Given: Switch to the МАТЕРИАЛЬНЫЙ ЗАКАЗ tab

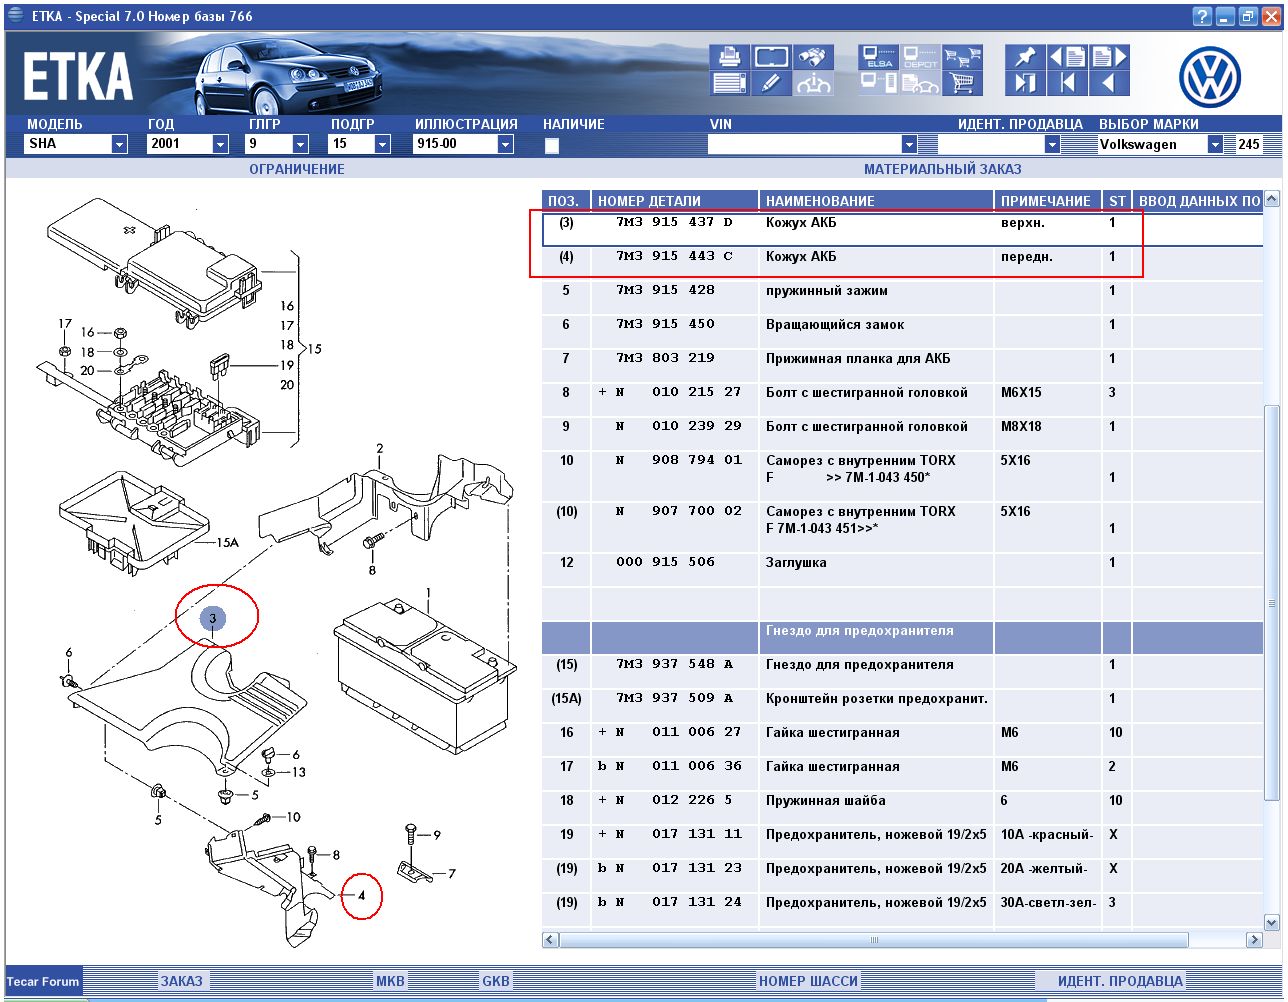Looking at the screenshot, I should (943, 169).
